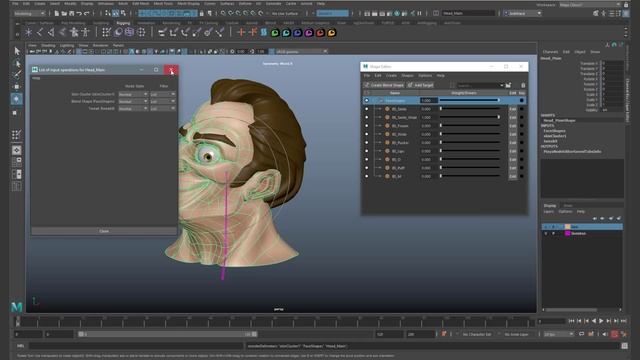Image resolution: width=640 pixels, height=360 pixels.
Task: Toggle visibility circle of BS_Frown target
Action: pos(367,126)
